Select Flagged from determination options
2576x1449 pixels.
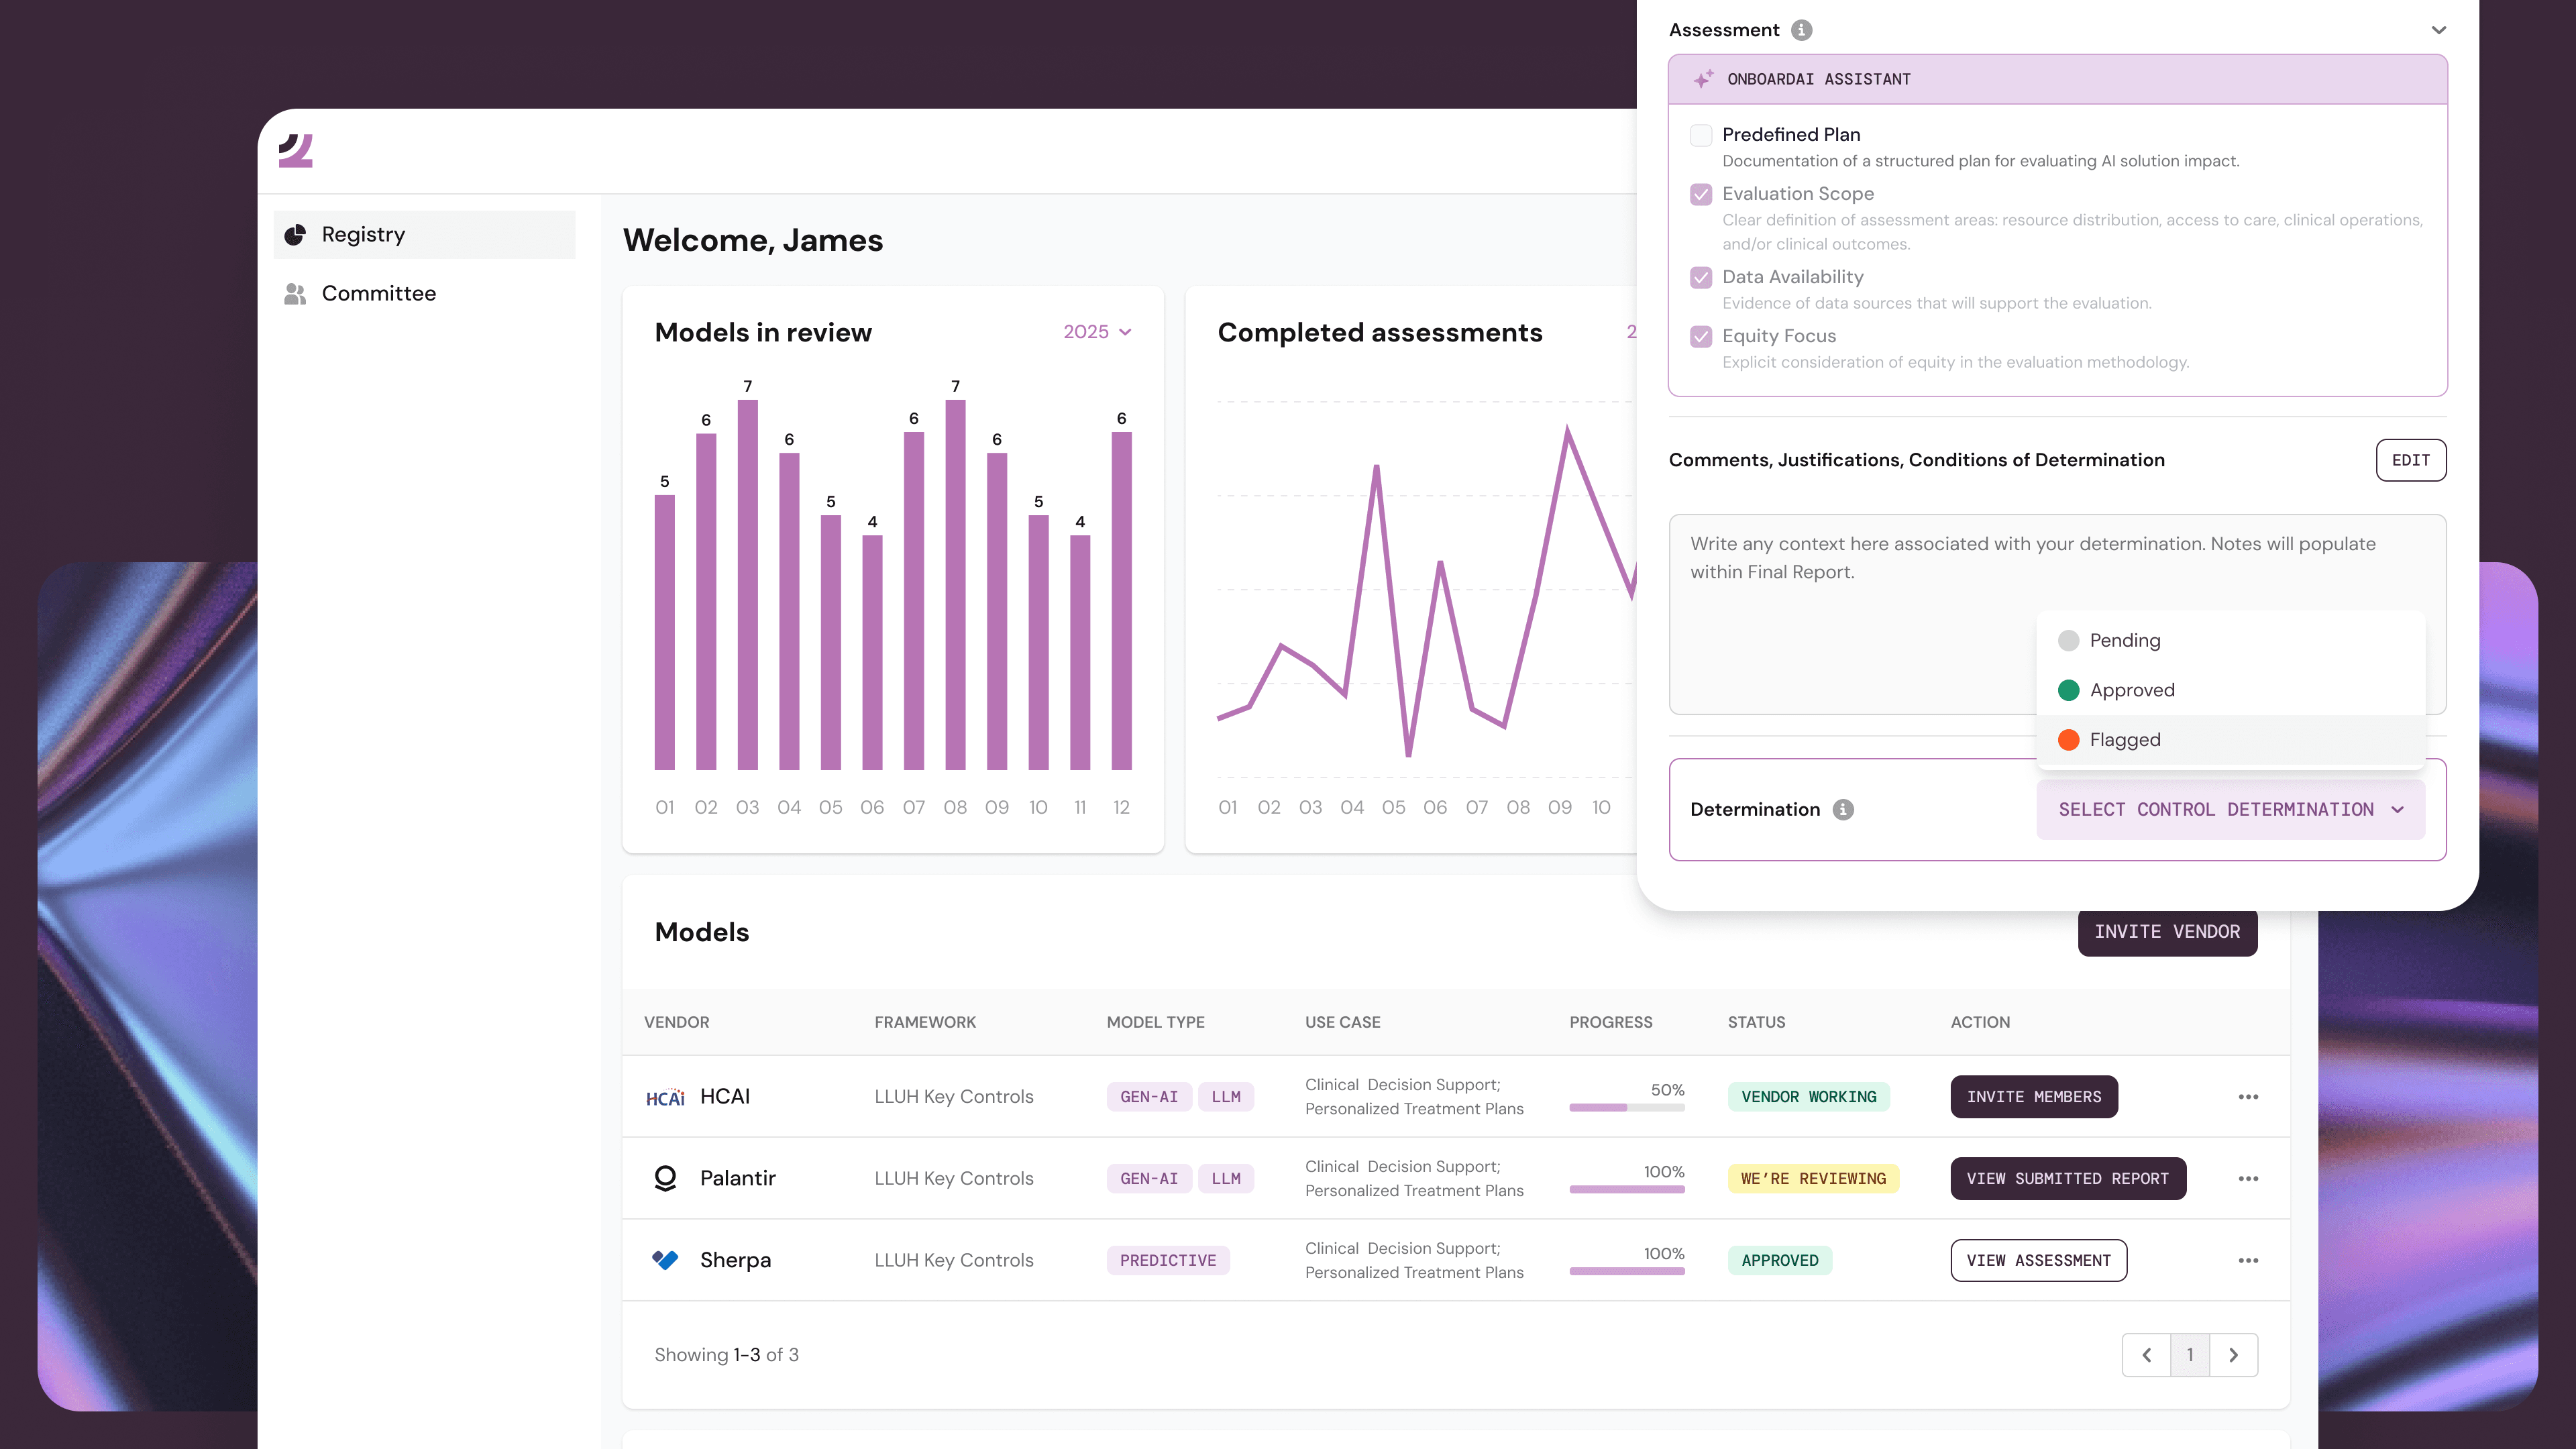click(x=2124, y=739)
